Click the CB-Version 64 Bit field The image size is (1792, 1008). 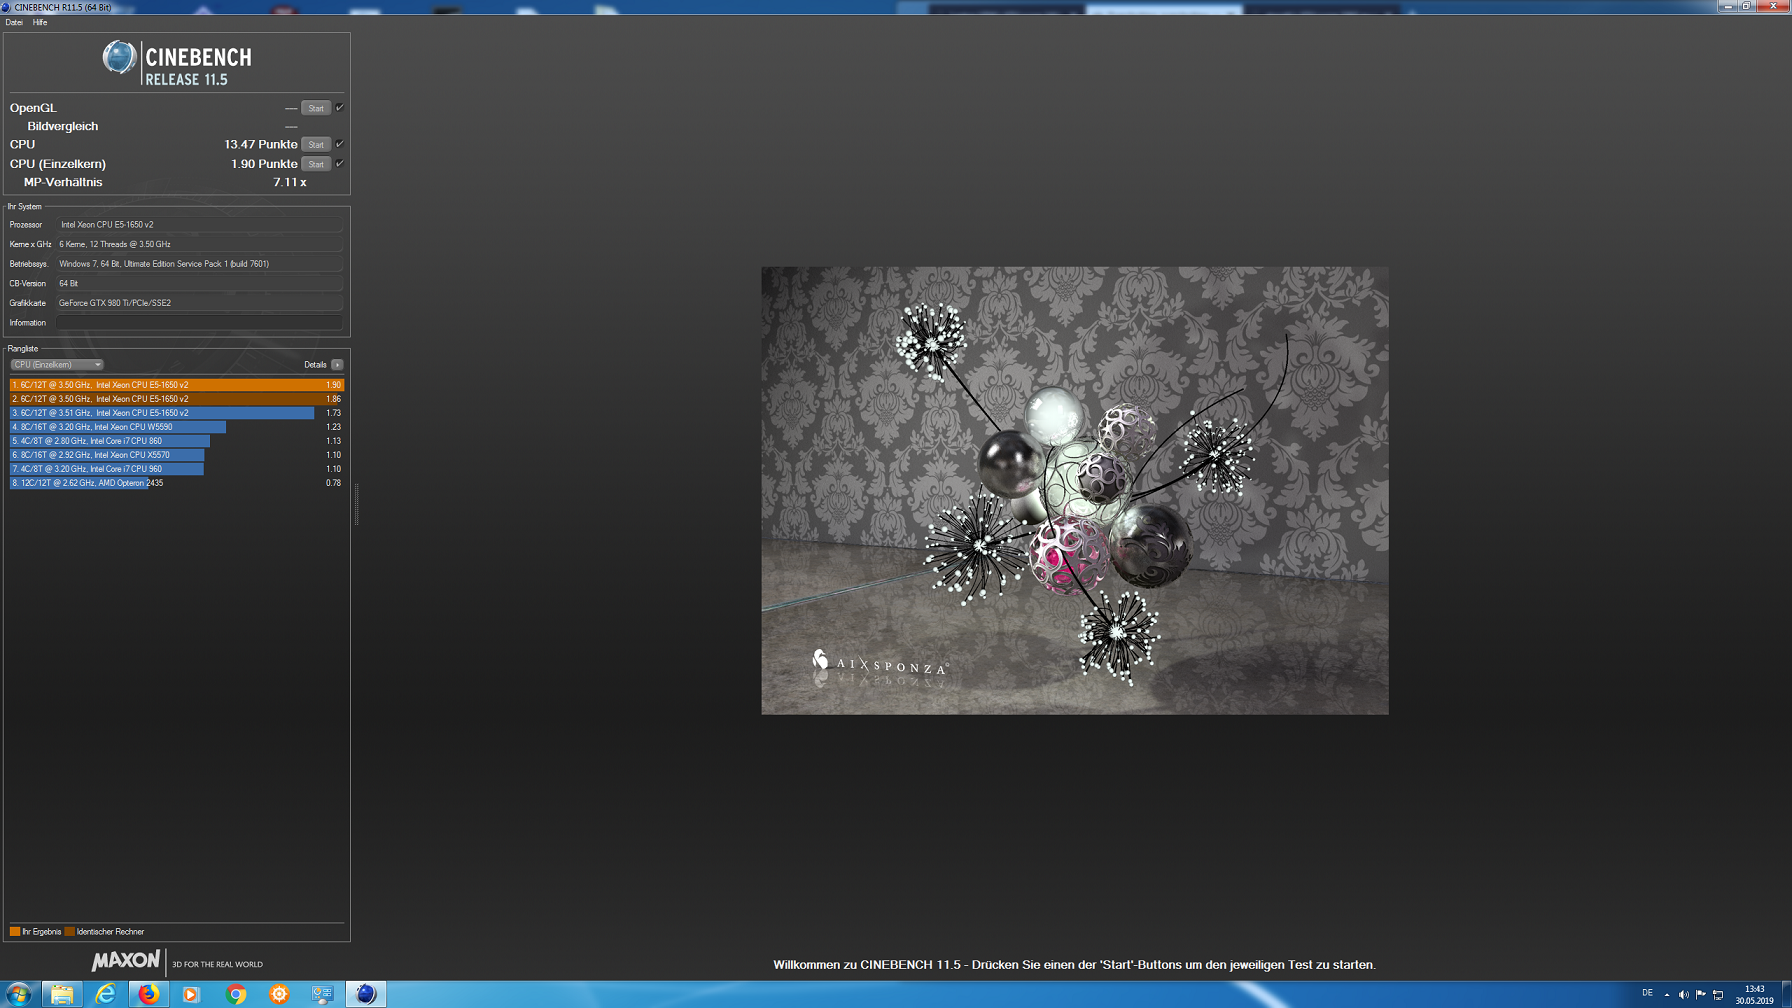(199, 284)
